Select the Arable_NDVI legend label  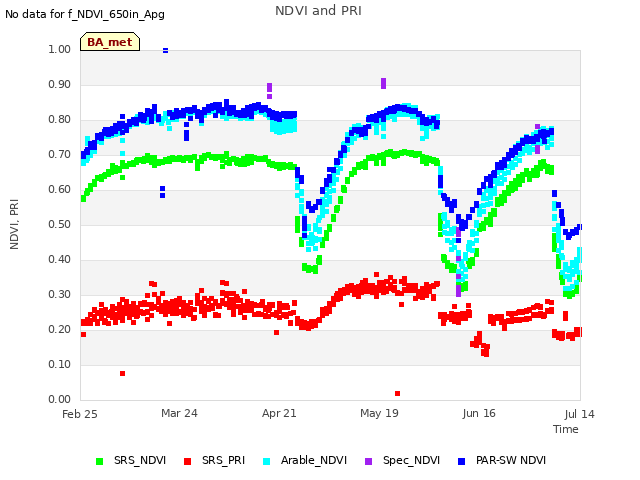pos(313,460)
